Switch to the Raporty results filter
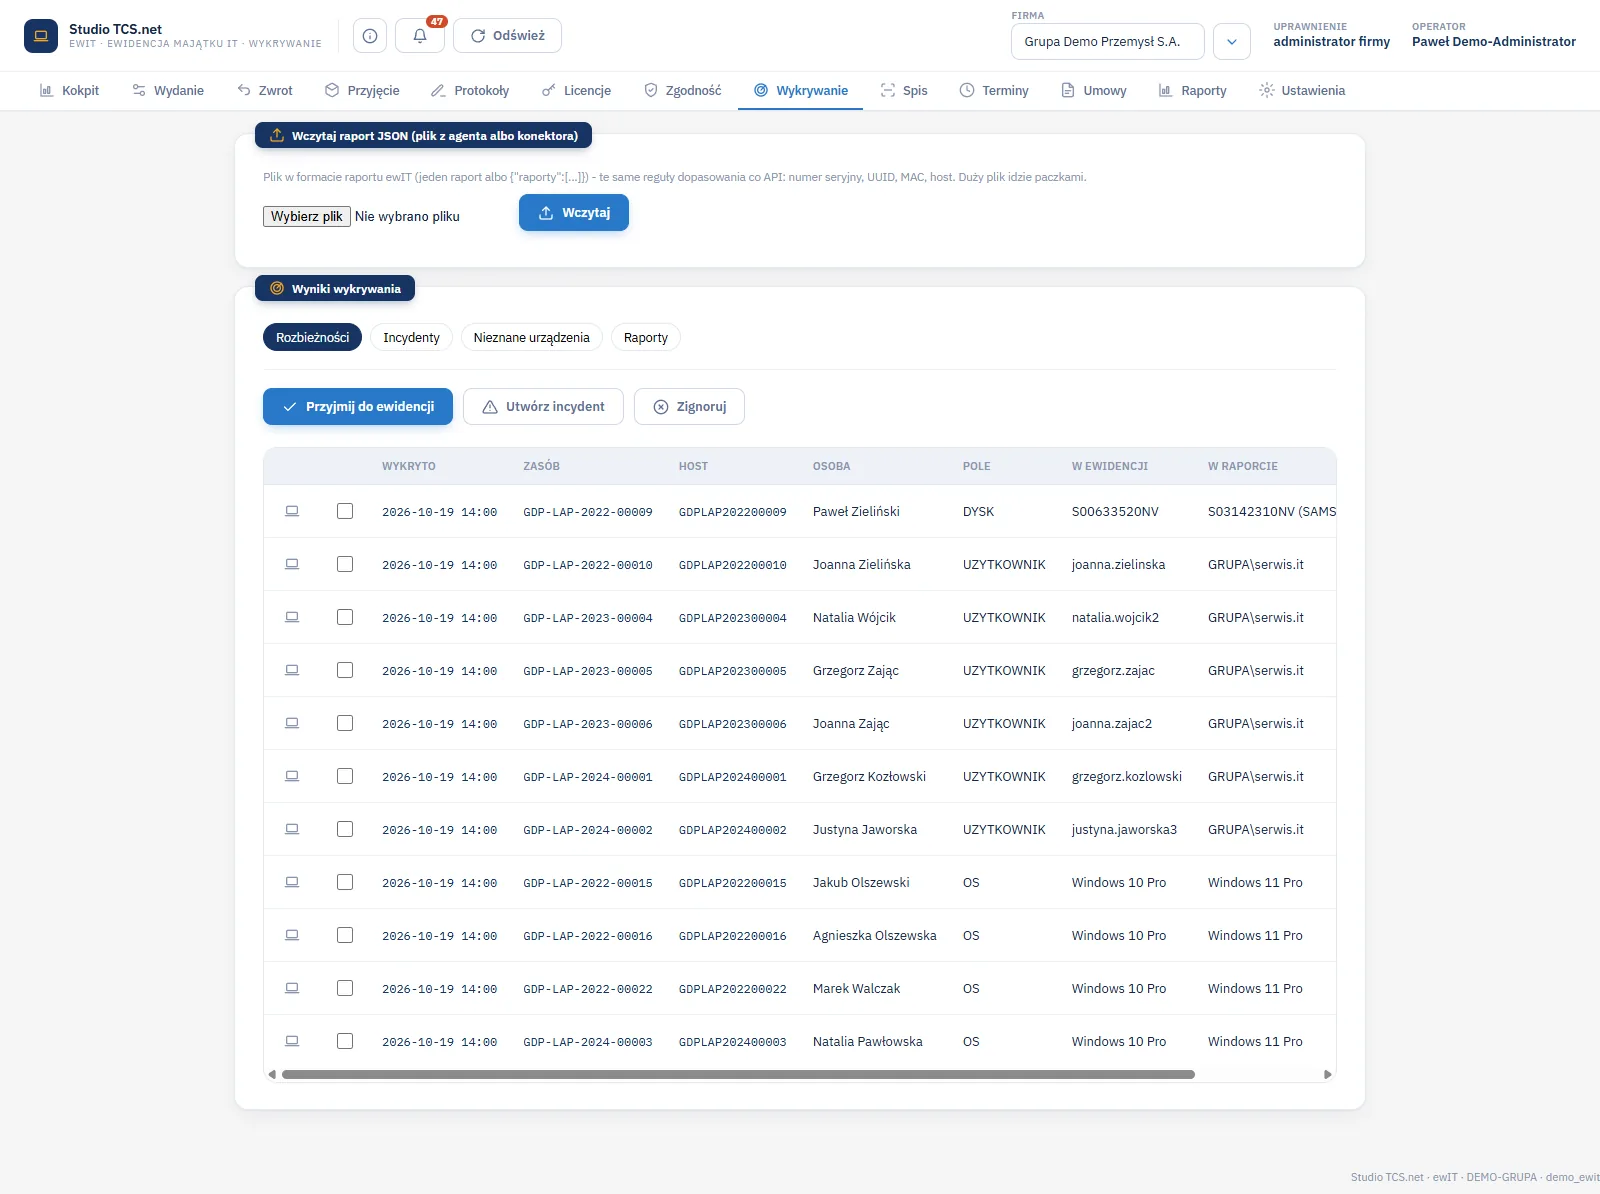The width and height of the screenshot is (1600, 1194). click(646, 337)
